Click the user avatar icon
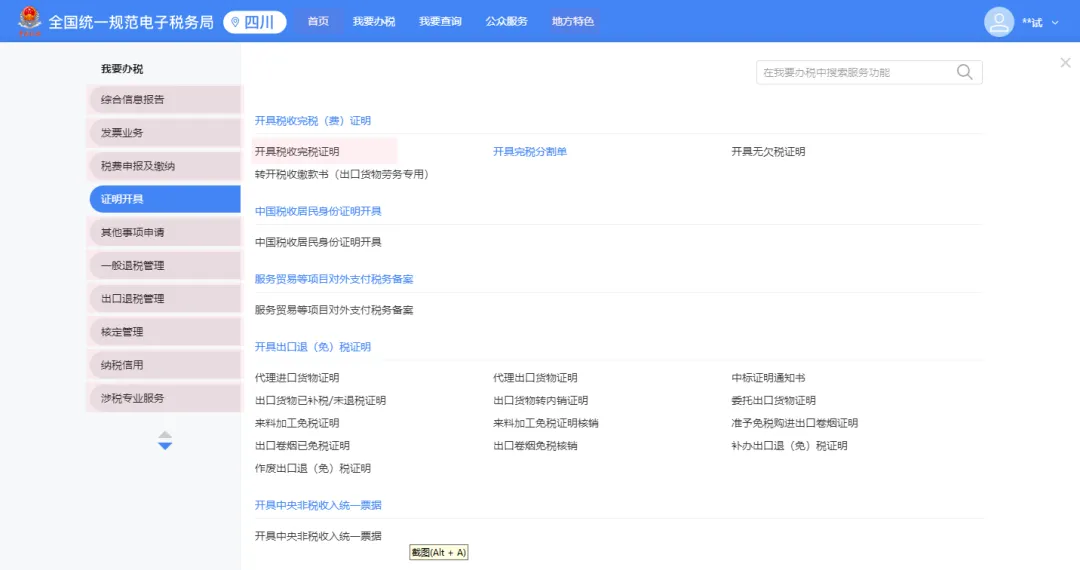This screenshot has height=570, width=1080. point(999,22)
